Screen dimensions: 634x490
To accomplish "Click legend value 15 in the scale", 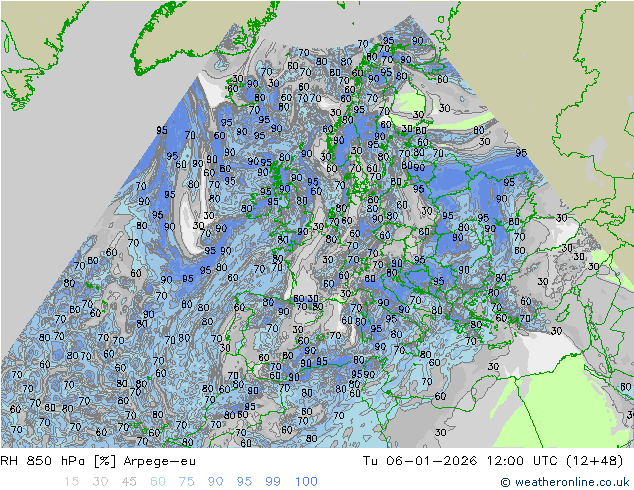I will [71, 482].
